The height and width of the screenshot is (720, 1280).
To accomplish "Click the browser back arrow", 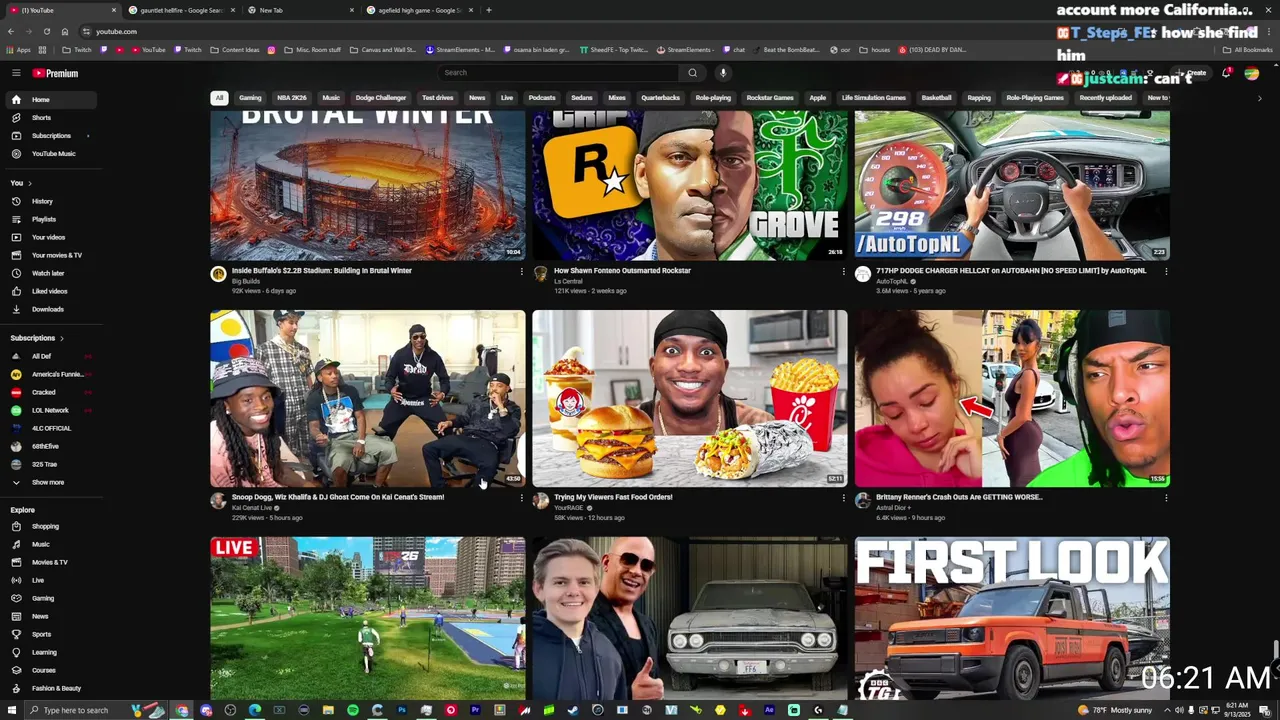I will pyautogui.click(x=10, y=31).
